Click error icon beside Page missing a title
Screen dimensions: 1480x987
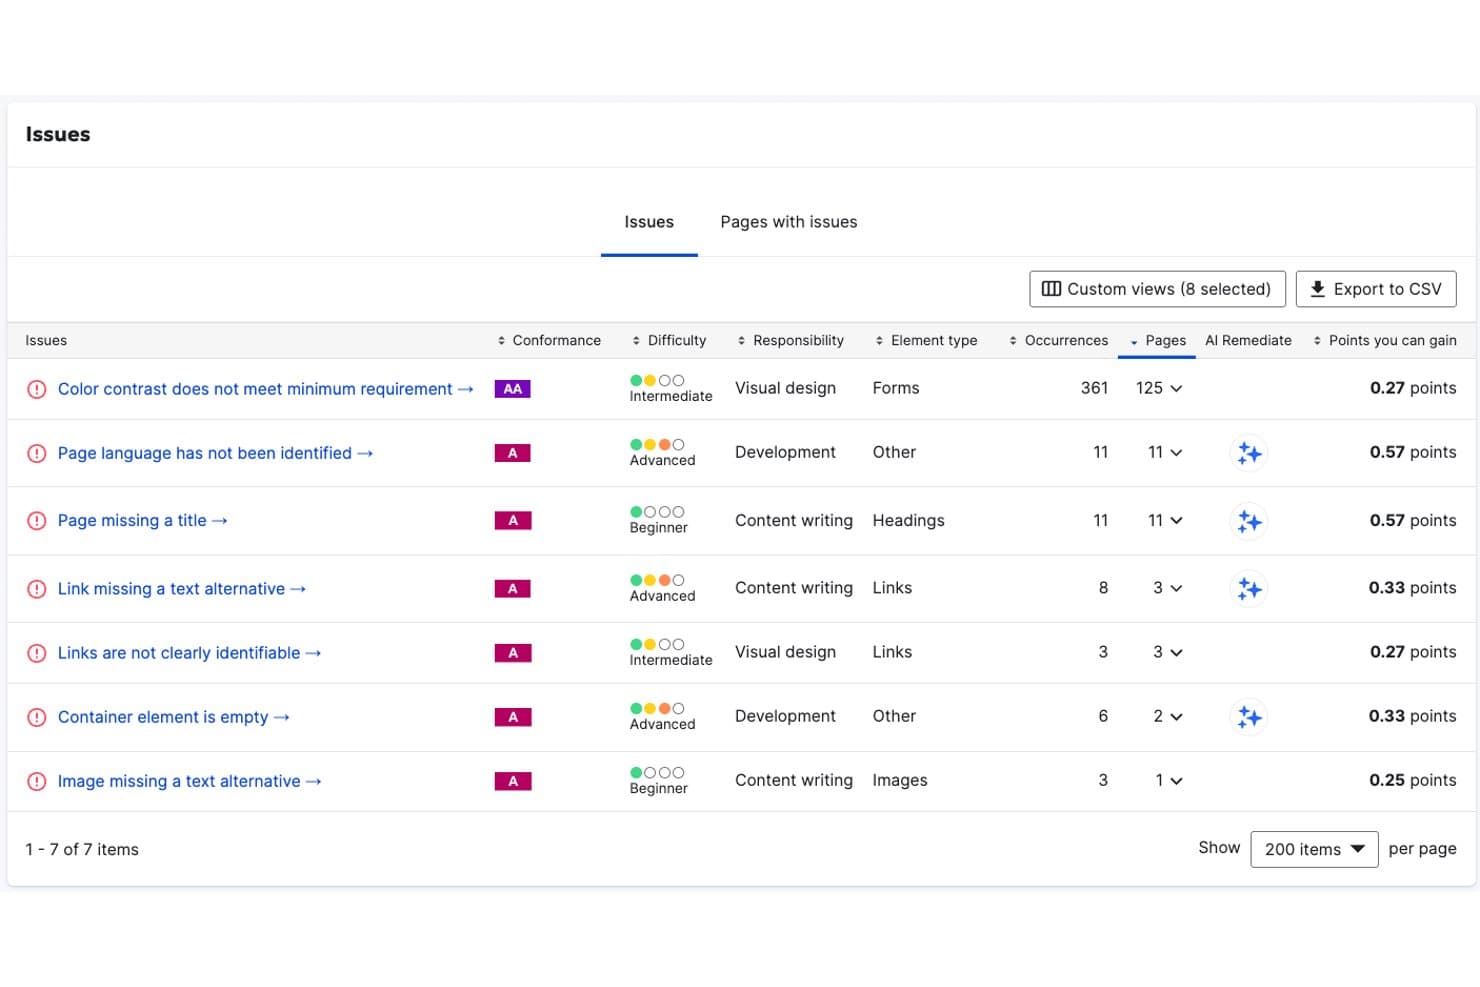coord(37,521)
